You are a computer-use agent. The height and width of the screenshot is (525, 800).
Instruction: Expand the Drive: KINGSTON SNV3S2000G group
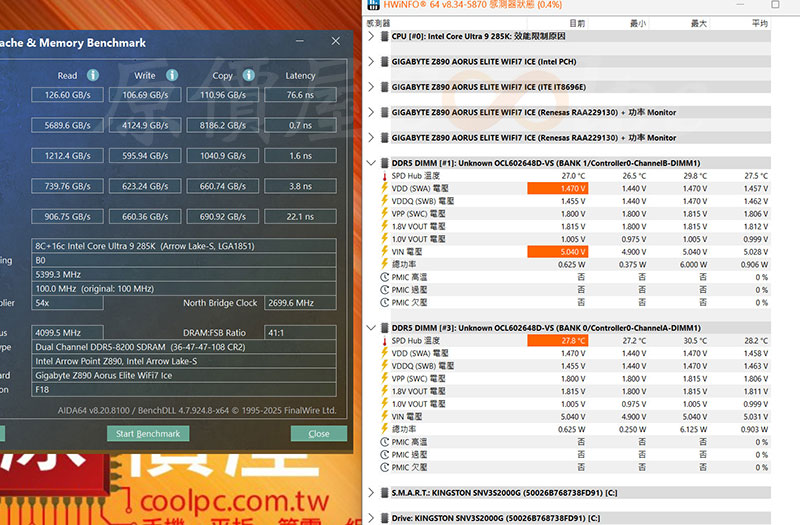(372, 518)
